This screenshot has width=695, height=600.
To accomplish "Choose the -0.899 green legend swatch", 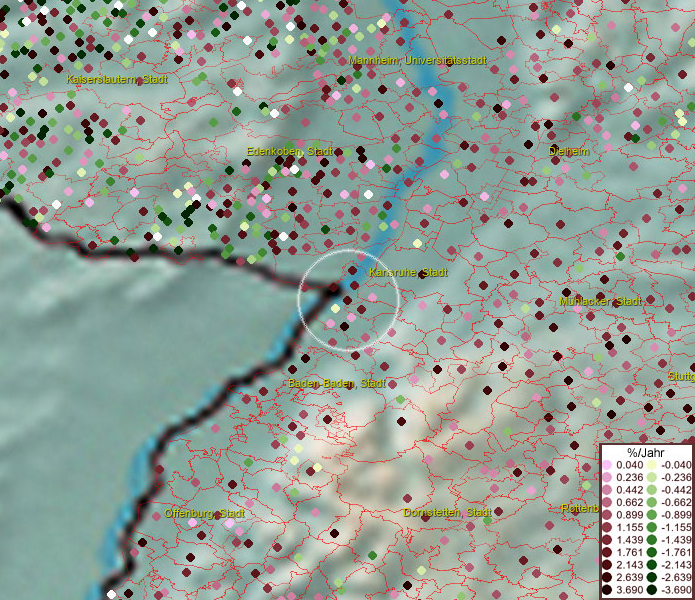I will (x=652, y=515).
